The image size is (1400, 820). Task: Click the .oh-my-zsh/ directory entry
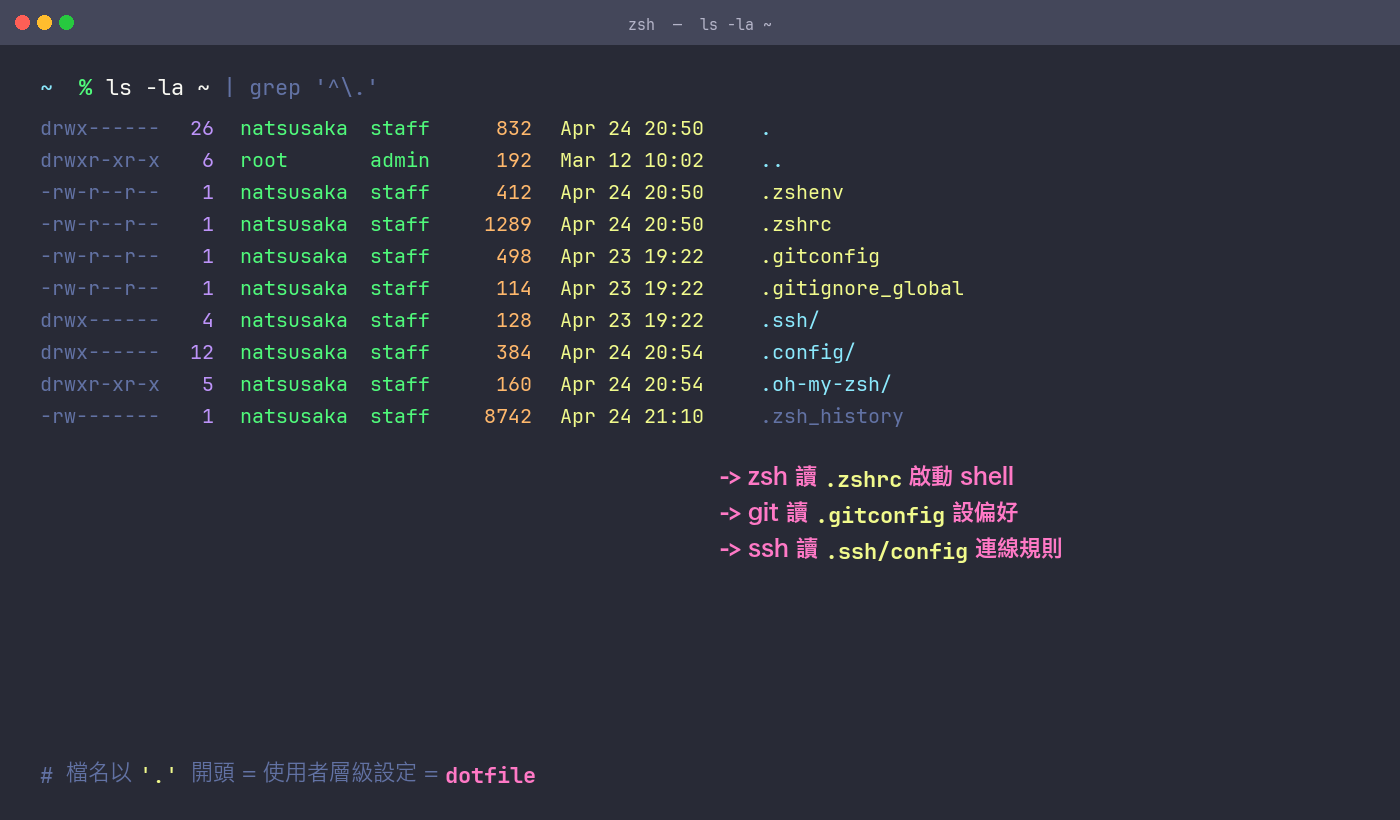tap(825, 385)
